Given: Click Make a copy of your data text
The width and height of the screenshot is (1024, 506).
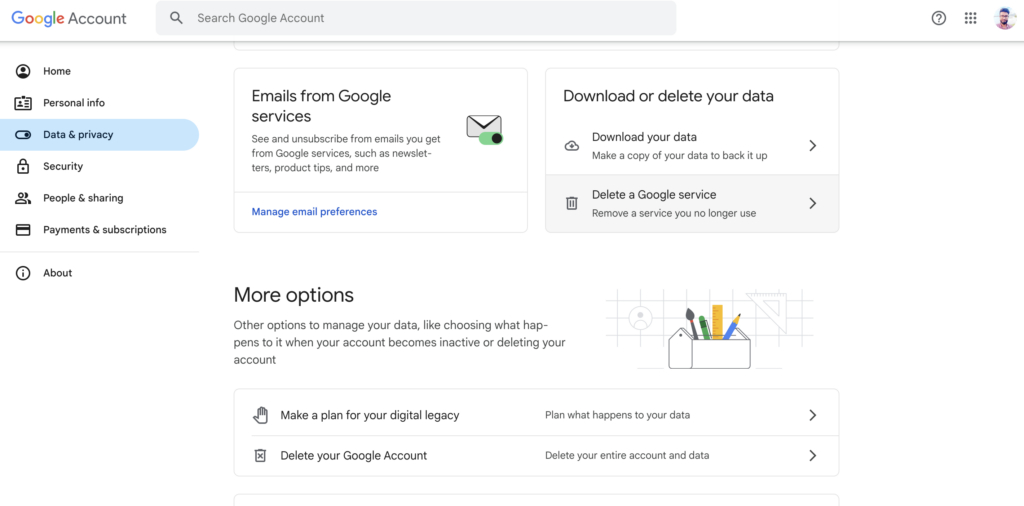Looking at the screenshot, I should [679, 156].
